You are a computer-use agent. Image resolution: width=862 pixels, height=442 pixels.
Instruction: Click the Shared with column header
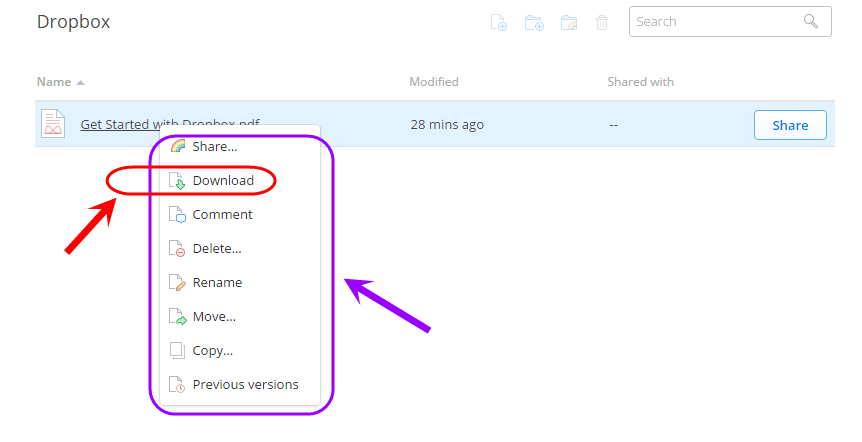(x=640, y=82)
